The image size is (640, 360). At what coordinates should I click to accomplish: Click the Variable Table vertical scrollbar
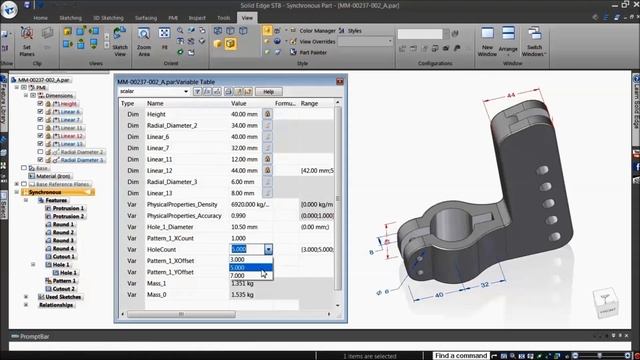coord(338,198)
